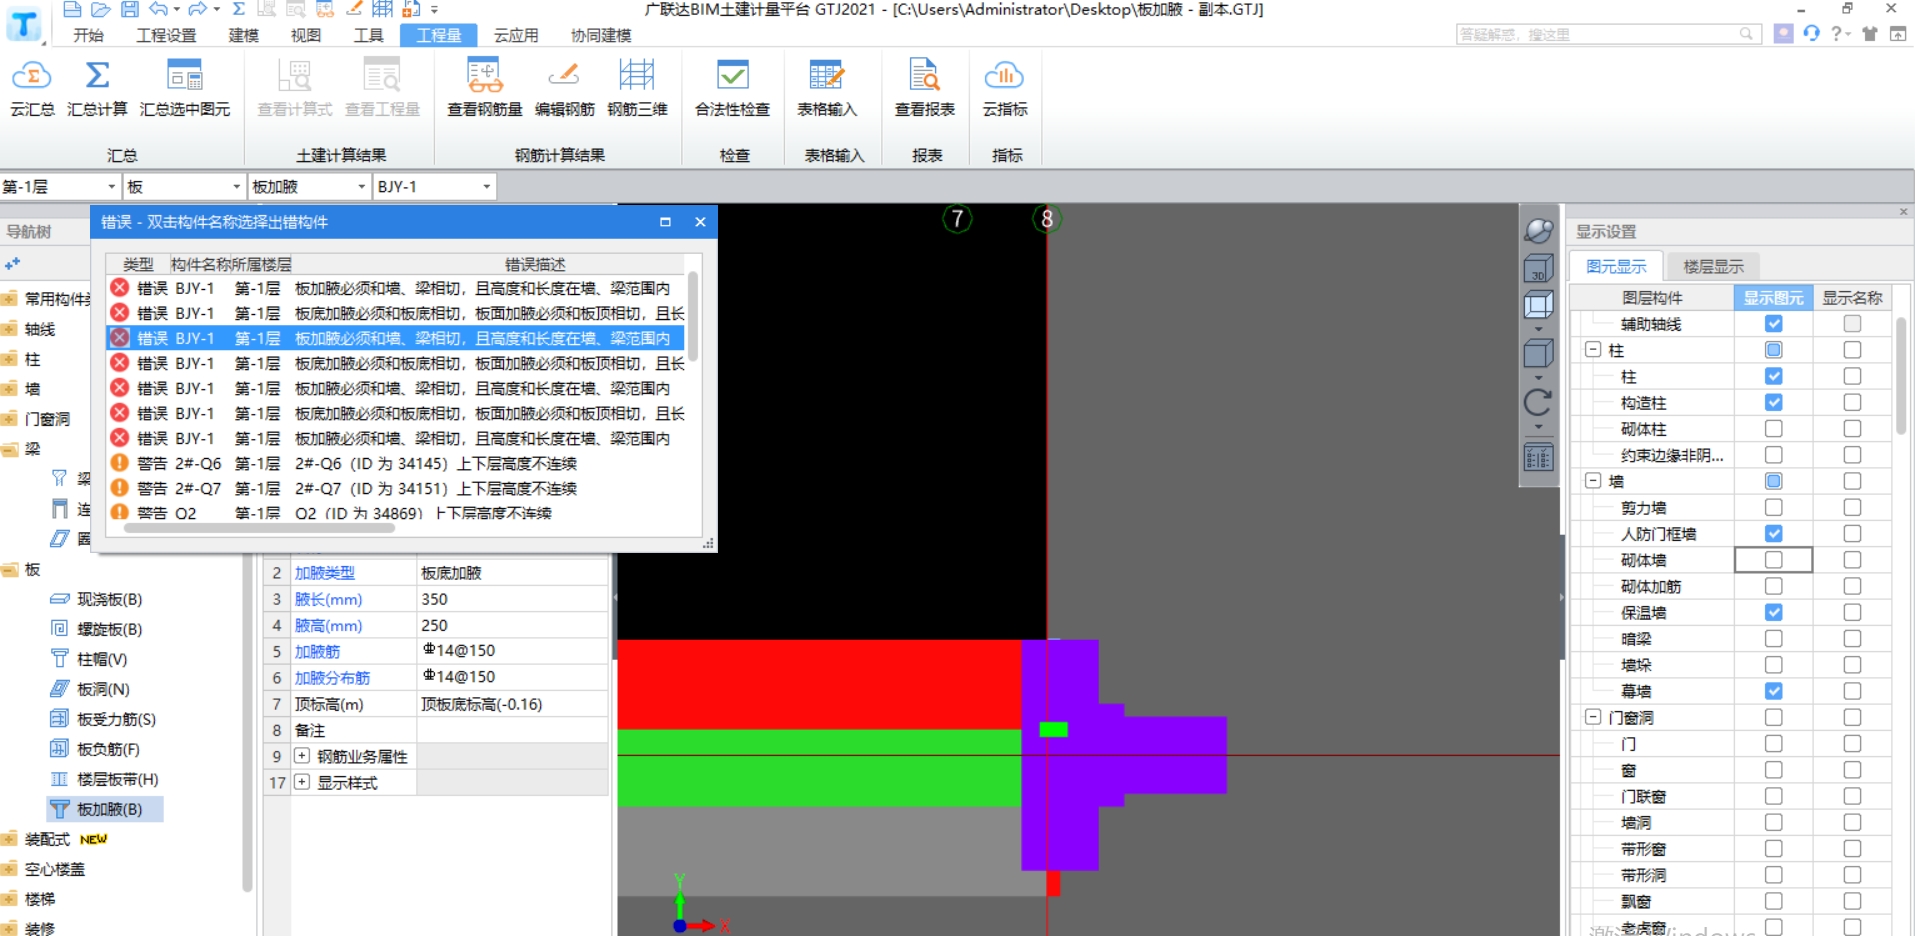Open 建模 ribbon tab
The image size is (1915, 936).
[x=244, y=35]
